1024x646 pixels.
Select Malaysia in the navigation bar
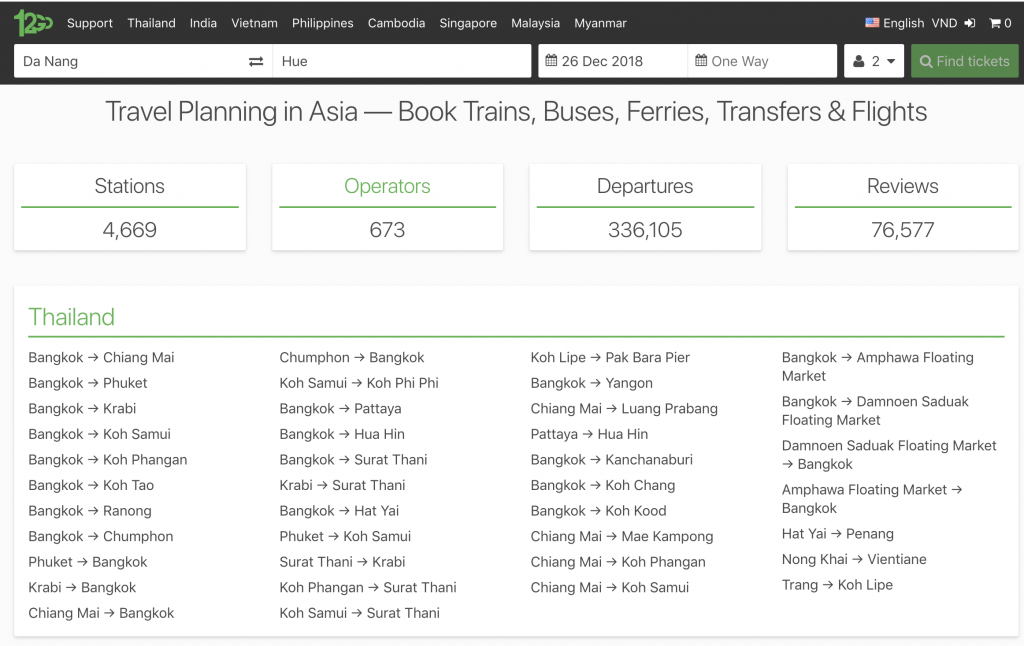pyautogui.click(x=536, y=23)
